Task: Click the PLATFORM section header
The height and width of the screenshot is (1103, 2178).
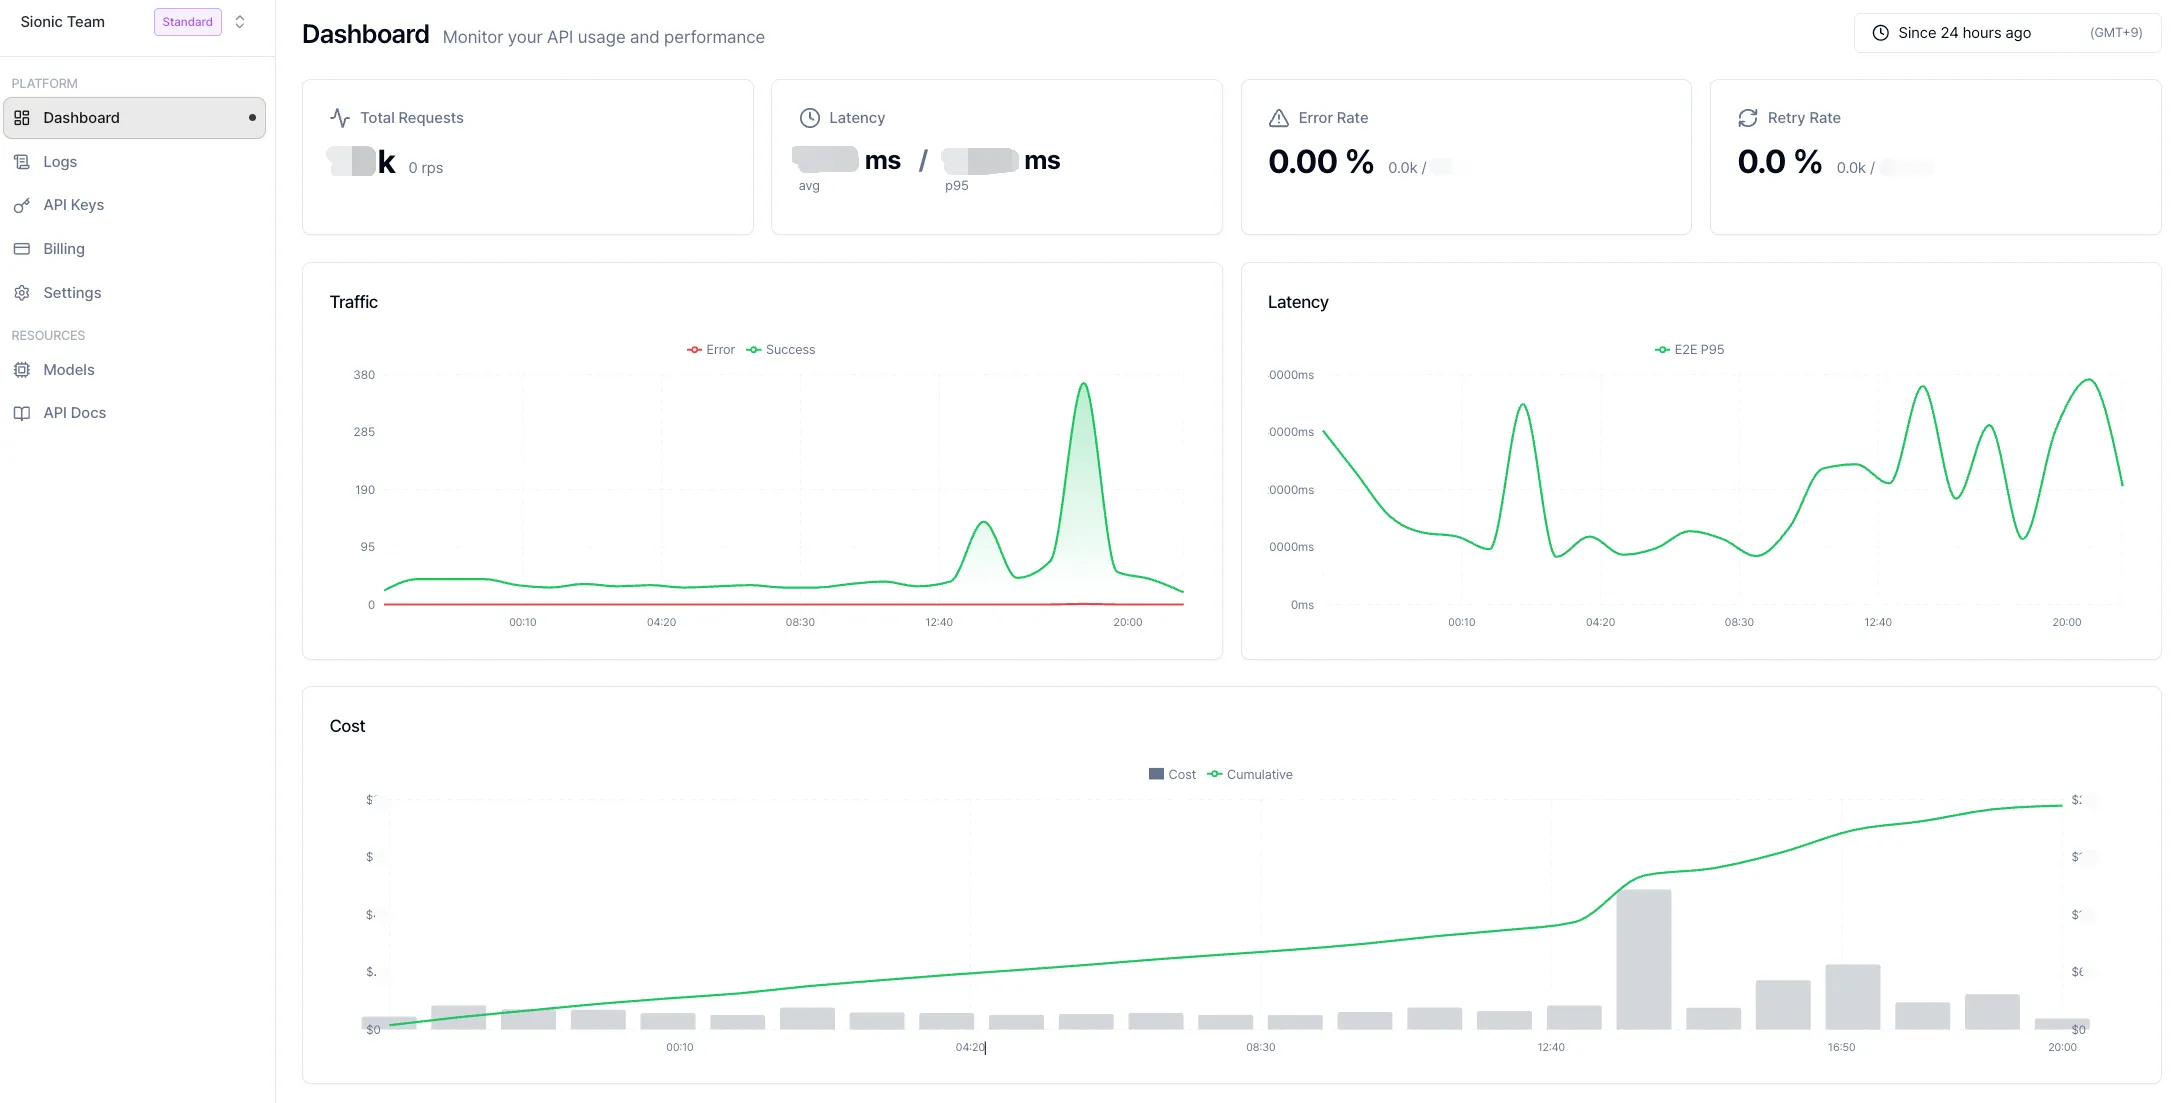Action: coord(45,84)
